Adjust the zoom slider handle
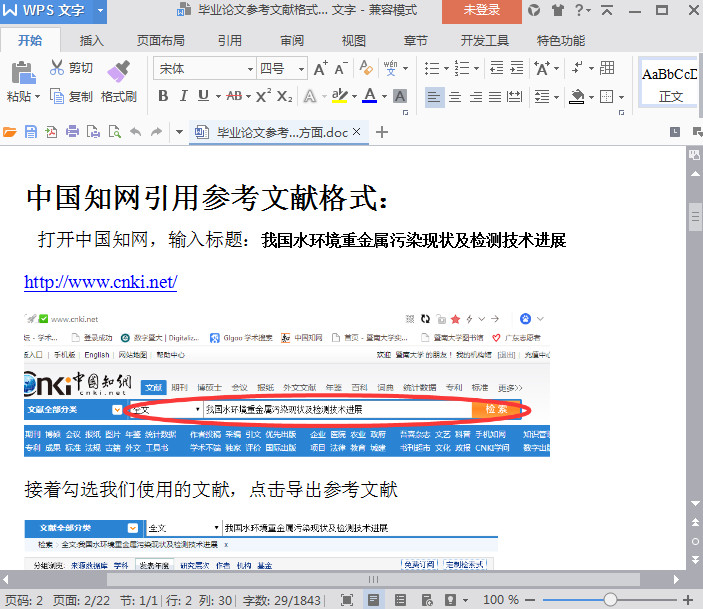Viewport: 703px width, 609px height. click(610, 600)
